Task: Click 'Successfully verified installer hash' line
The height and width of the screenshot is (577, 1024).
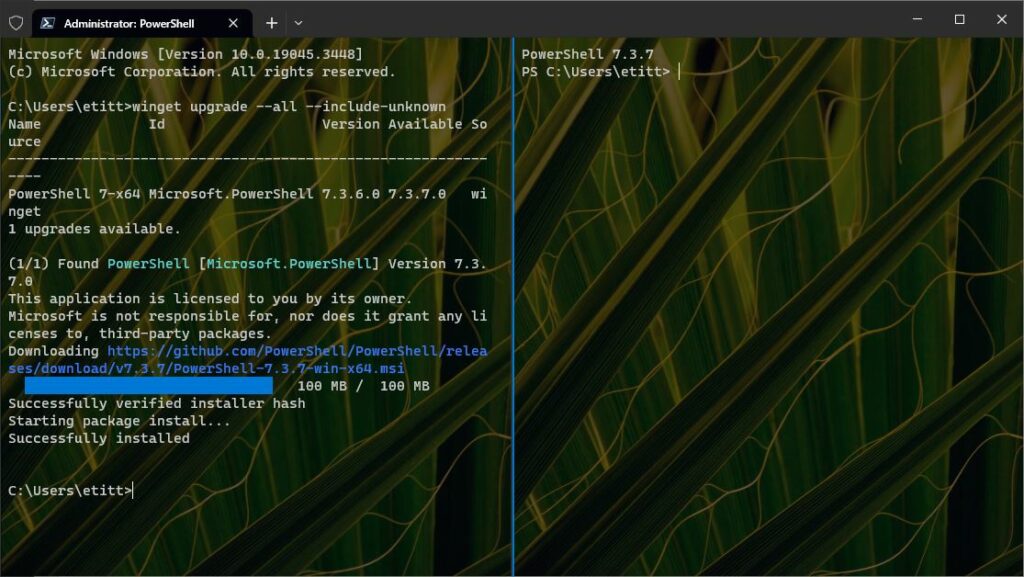Action: (157, 403)
